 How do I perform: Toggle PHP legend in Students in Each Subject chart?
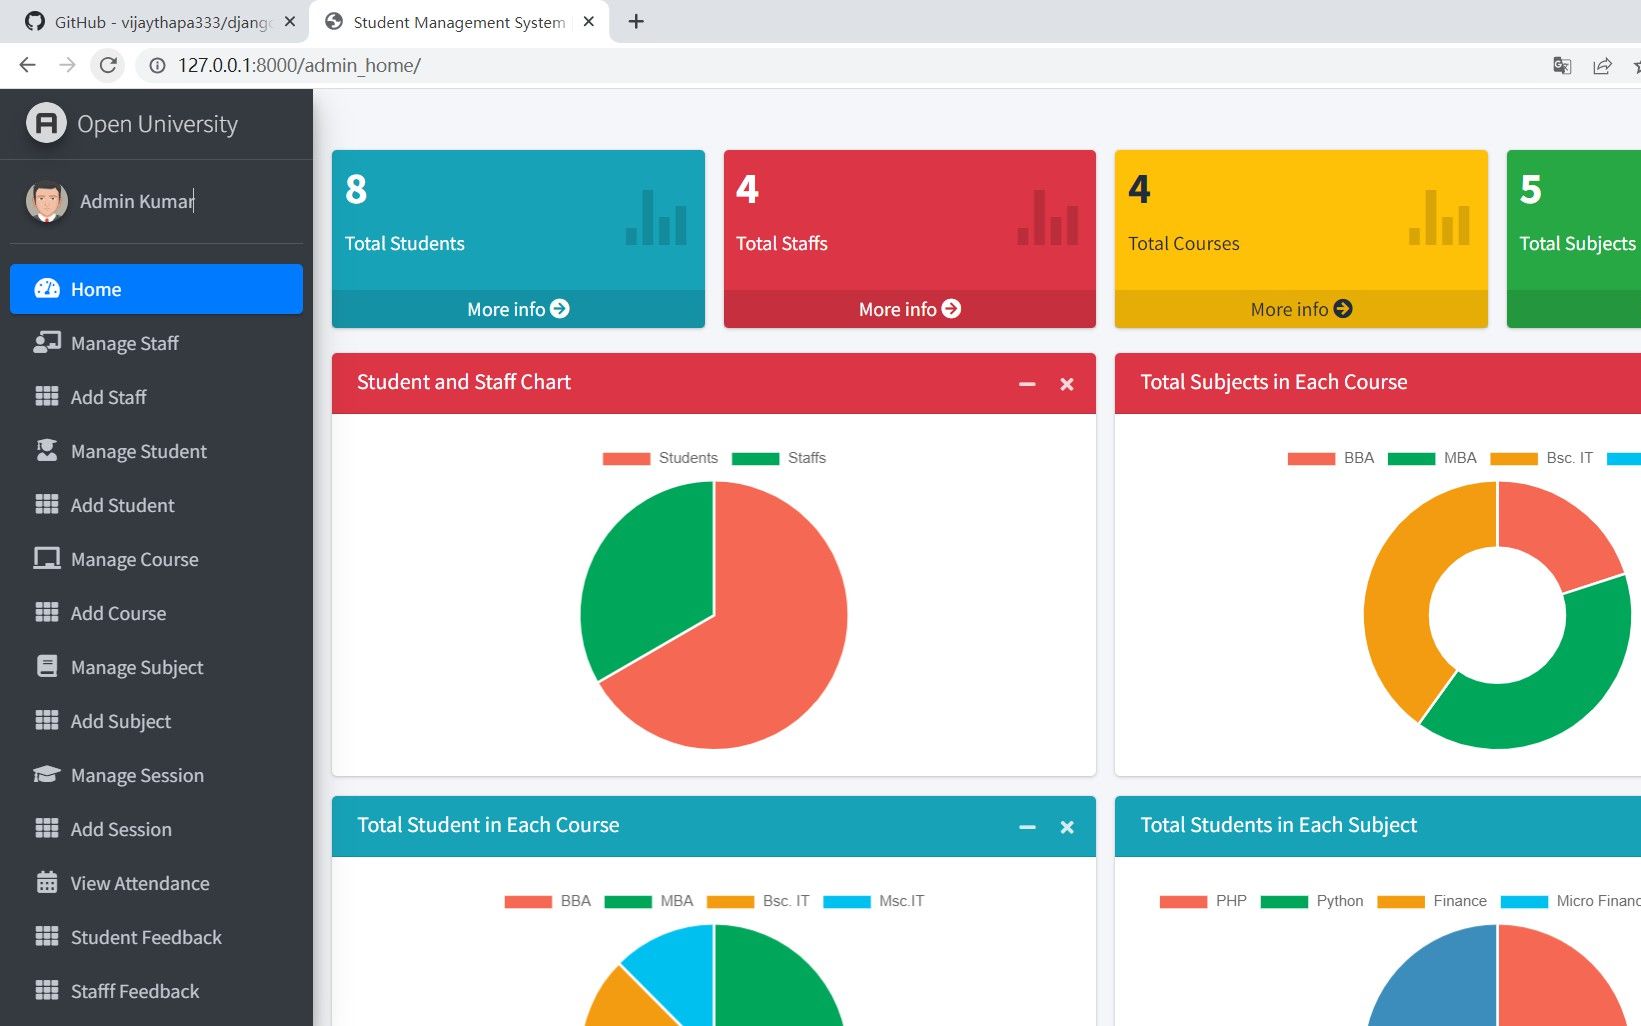coord(1204,901)
